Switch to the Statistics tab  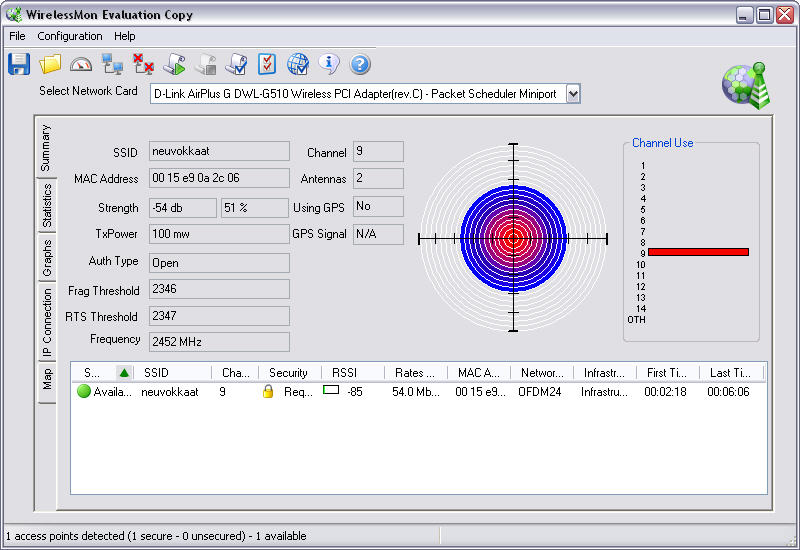coord(46,206)
